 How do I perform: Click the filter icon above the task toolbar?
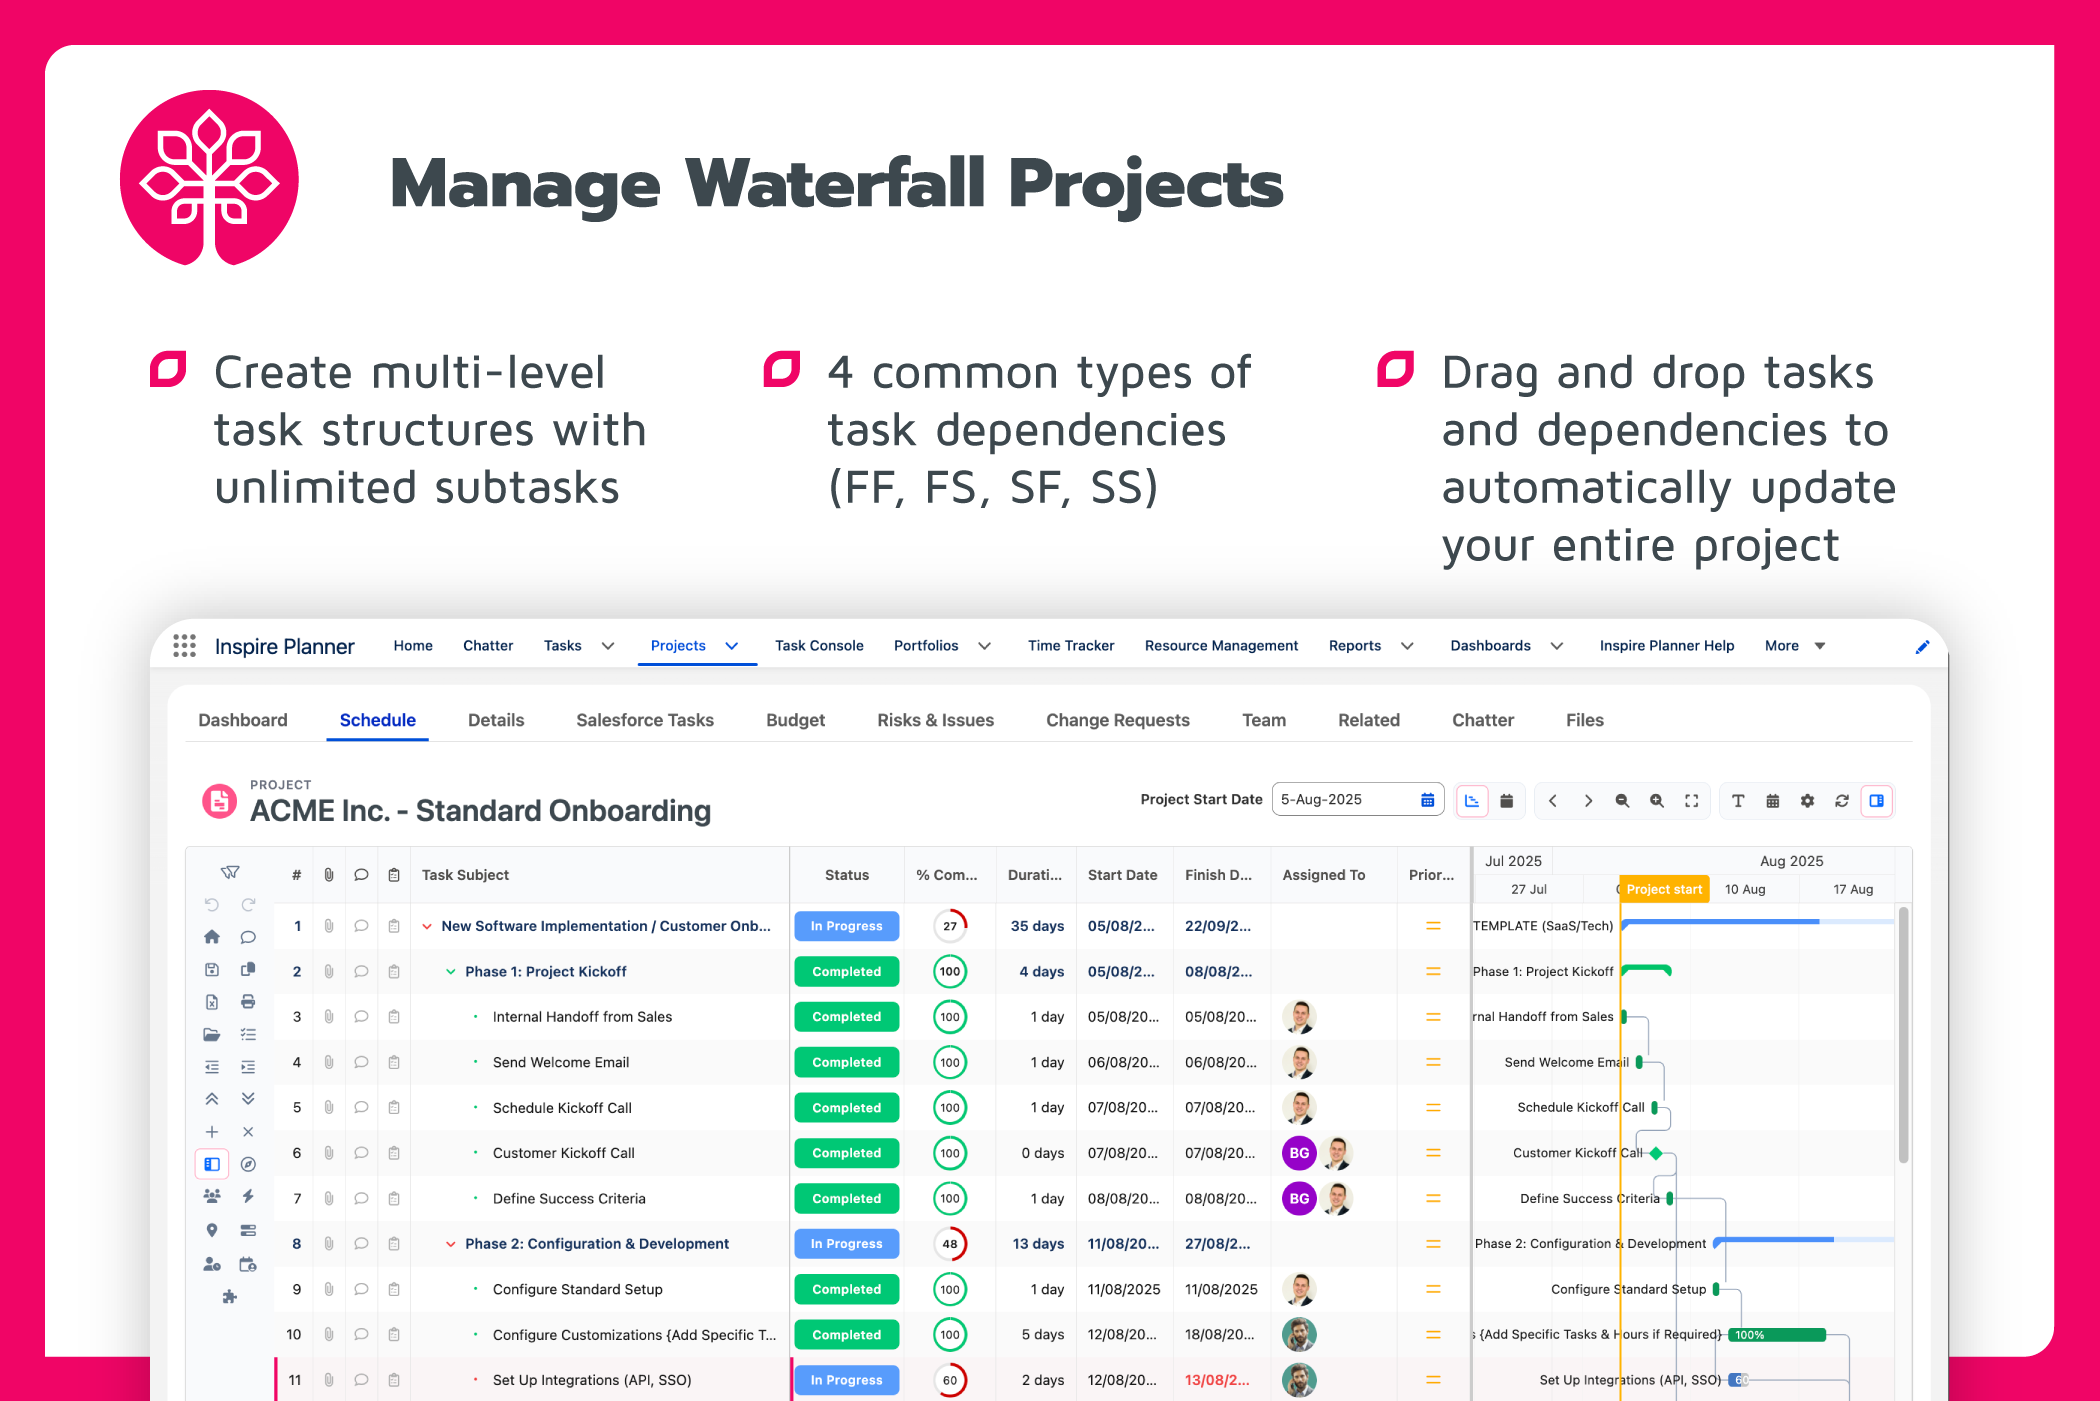tap(230, 873)
